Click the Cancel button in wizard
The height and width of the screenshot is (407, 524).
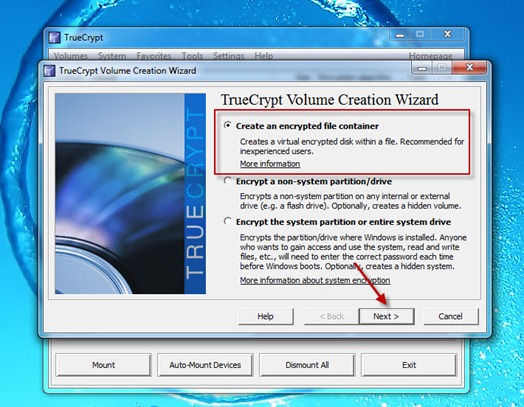450,316
